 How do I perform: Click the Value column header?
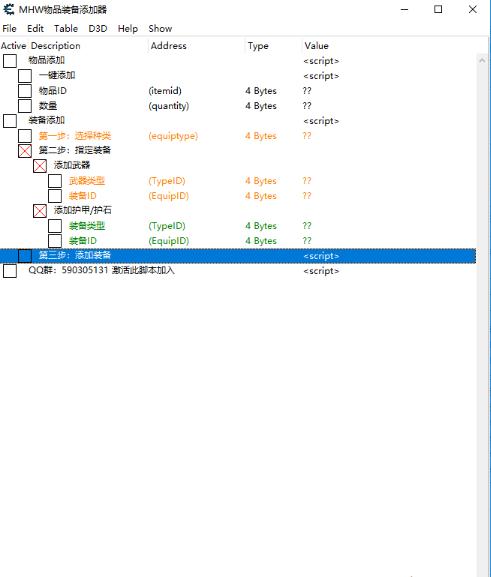[x=316, y=46]
